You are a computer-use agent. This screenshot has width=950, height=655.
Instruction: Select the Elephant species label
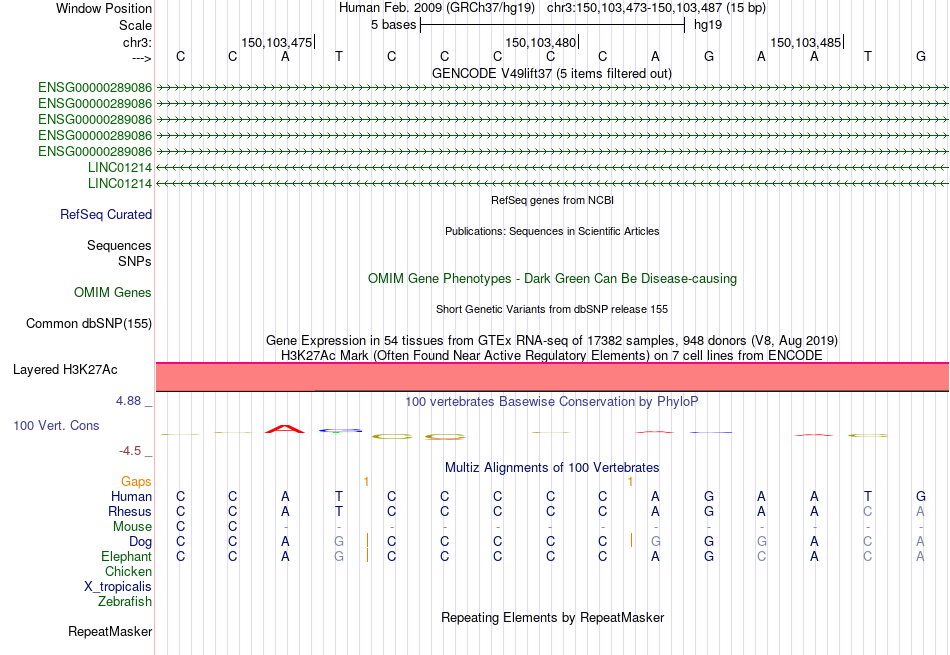[x=126, y=556]
